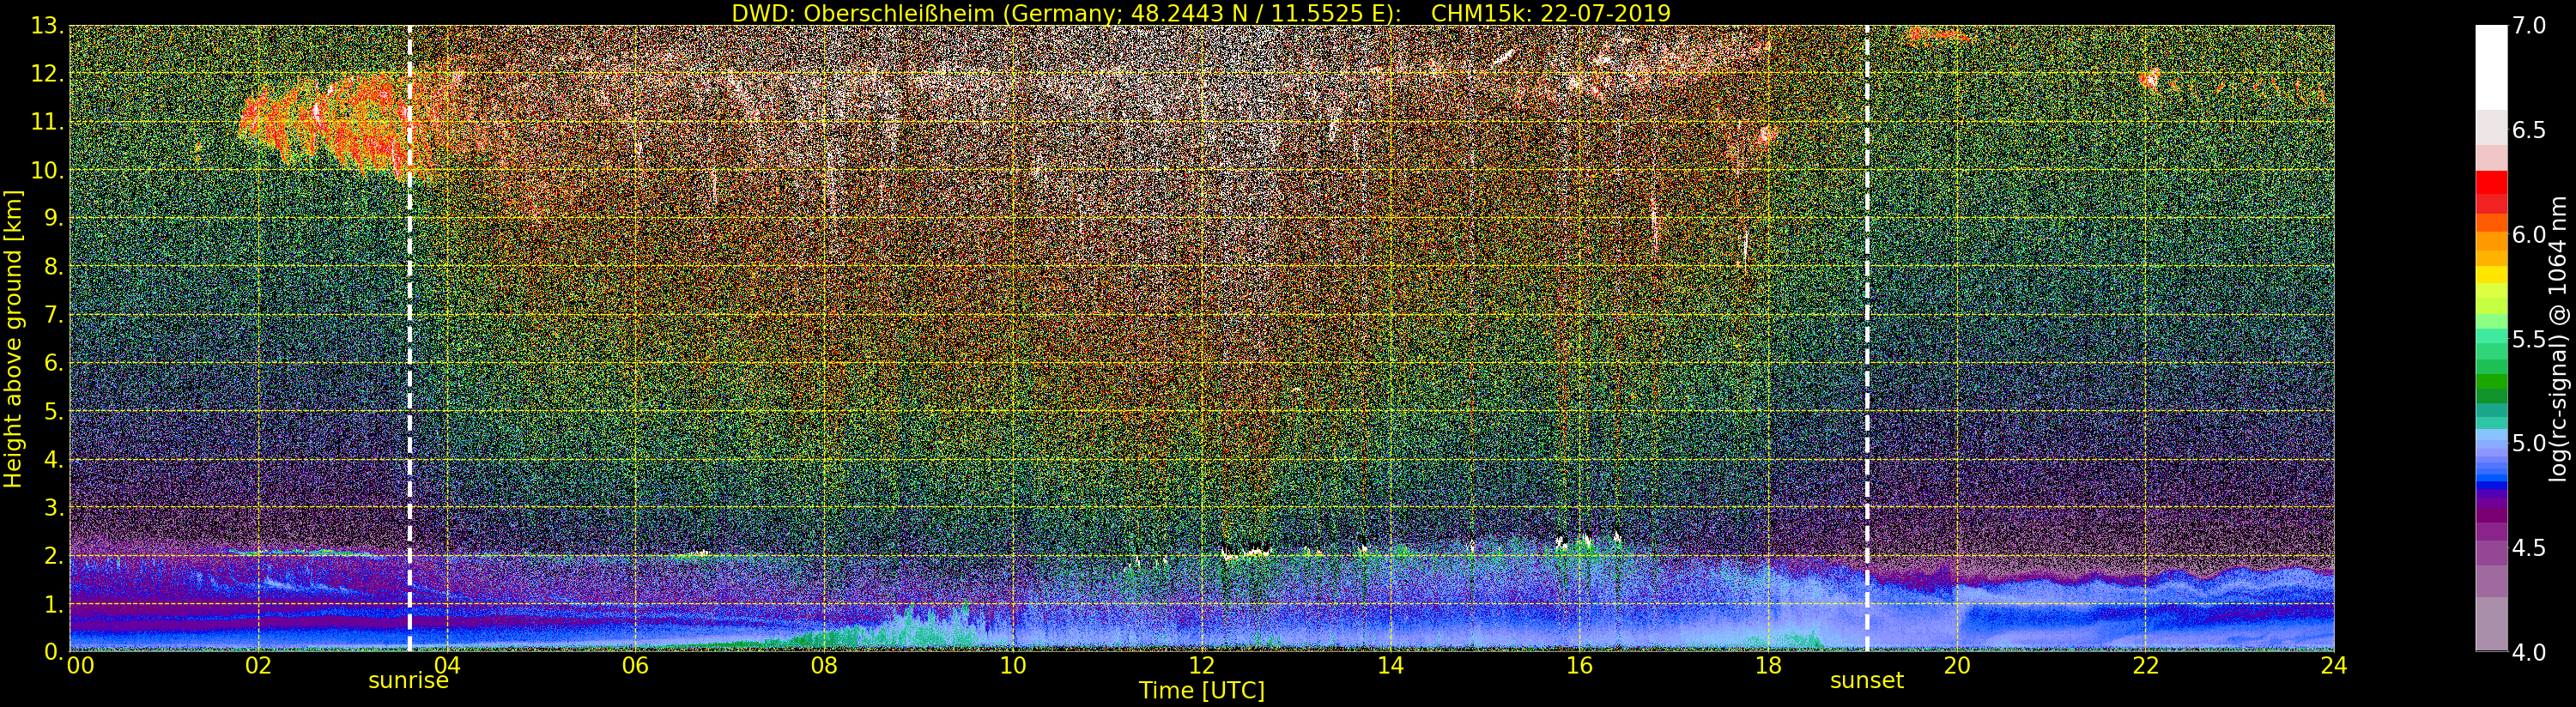Click the time tick label '16'
Viewport: 2576px width, 707px height.
pos(1579,665)
